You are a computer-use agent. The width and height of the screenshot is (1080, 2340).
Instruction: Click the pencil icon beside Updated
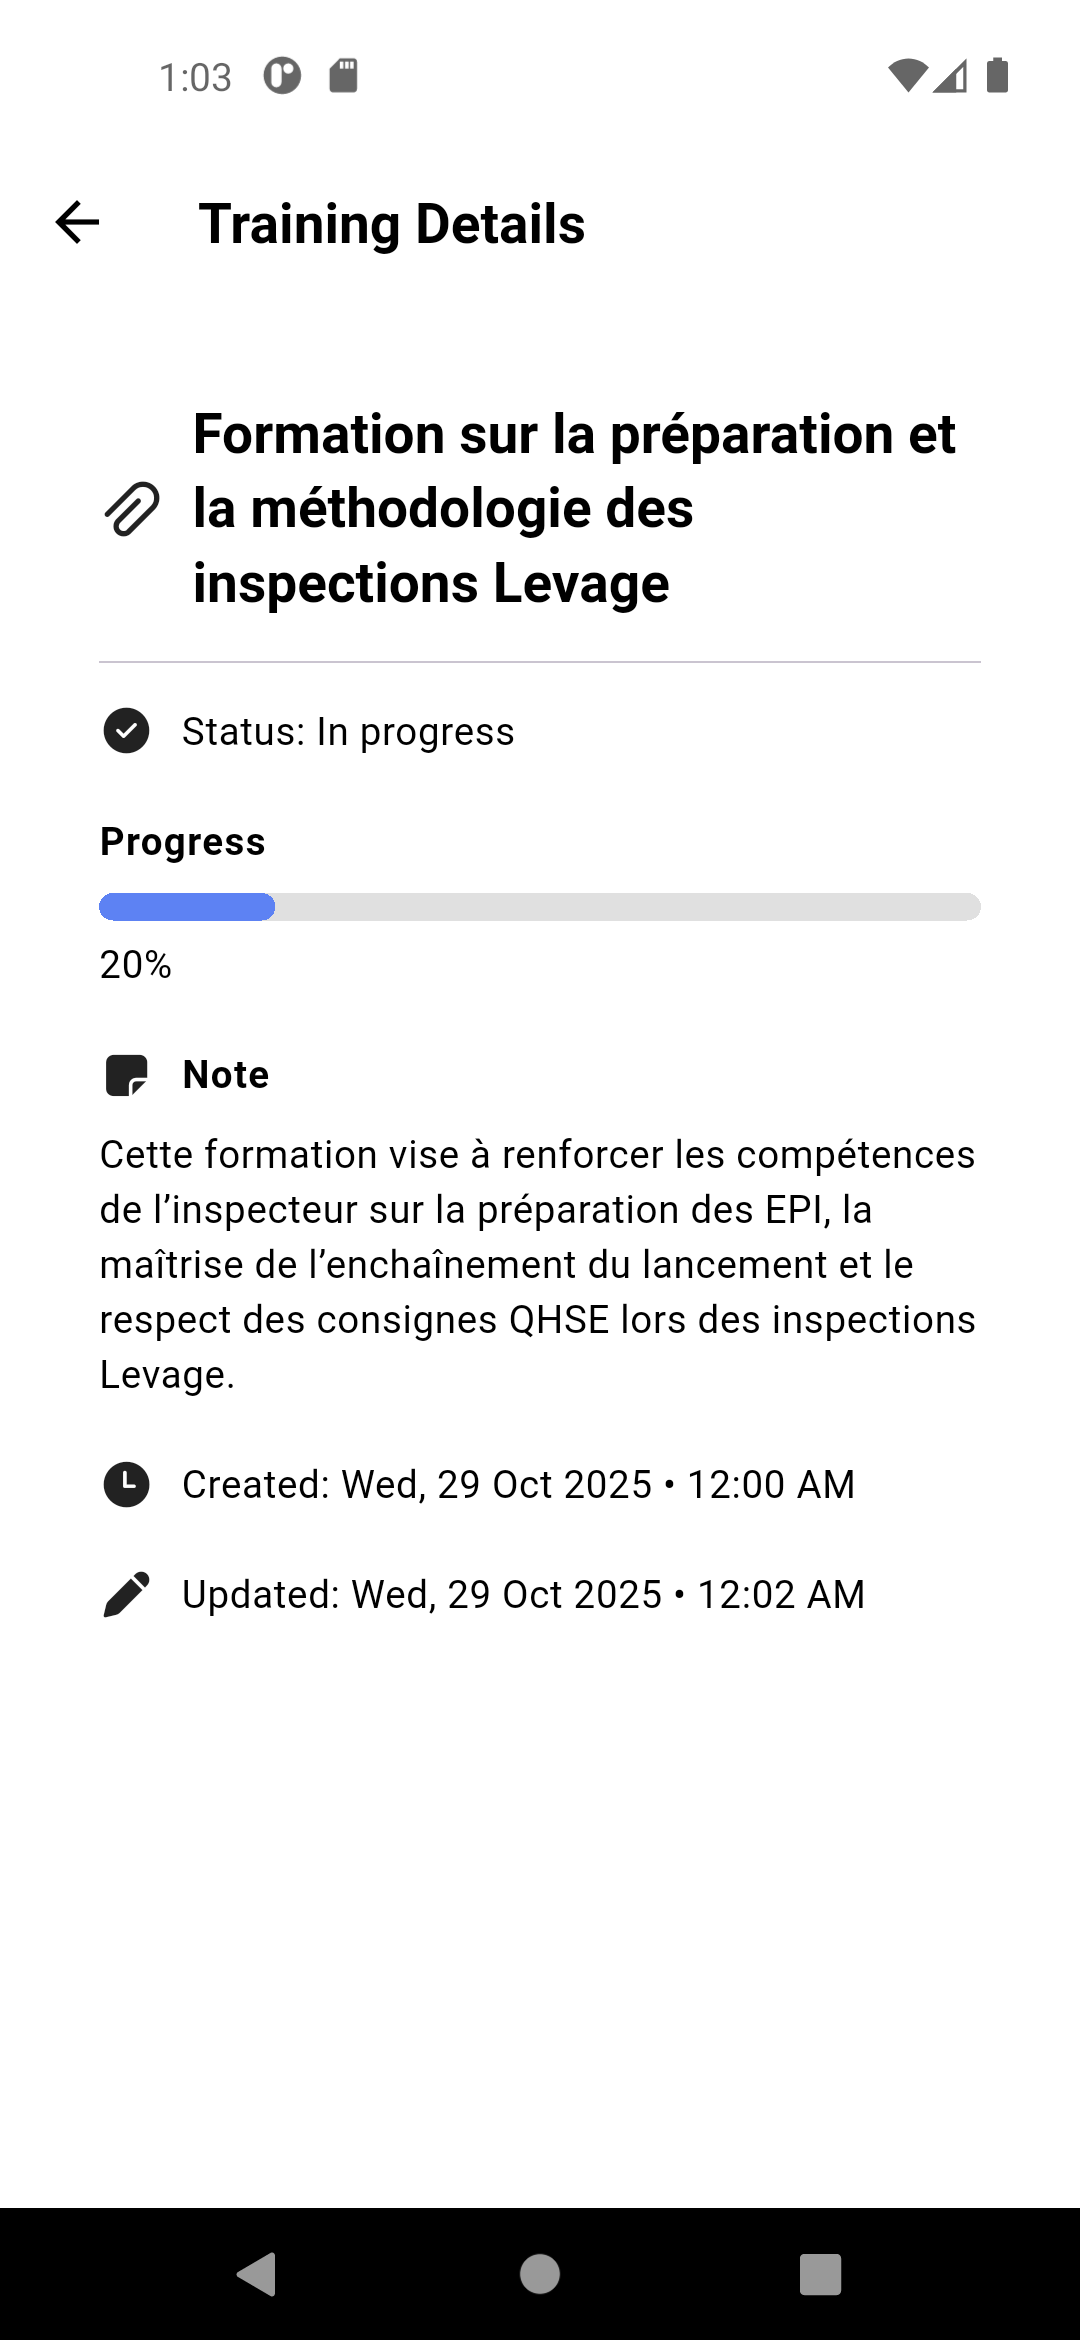126,1594
